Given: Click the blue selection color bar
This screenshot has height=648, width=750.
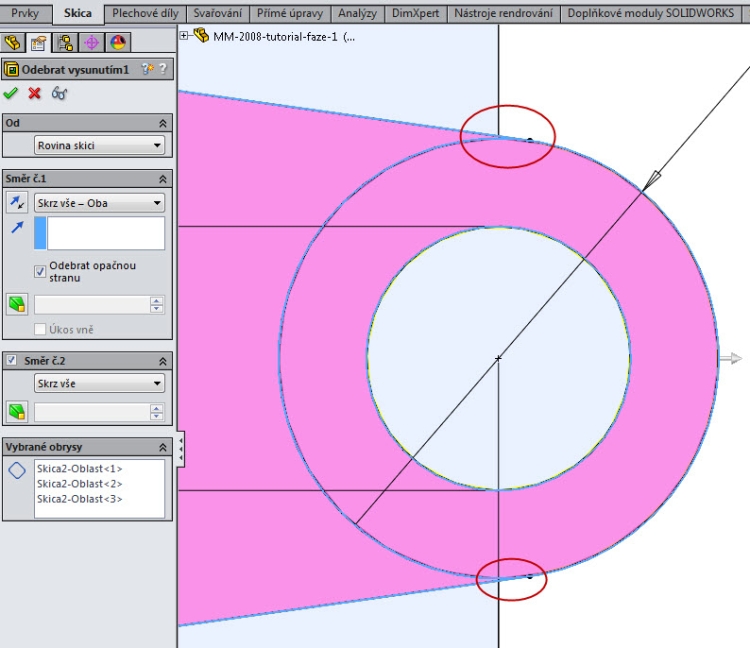Looking at the screenshot, I should tap(40, 233).
